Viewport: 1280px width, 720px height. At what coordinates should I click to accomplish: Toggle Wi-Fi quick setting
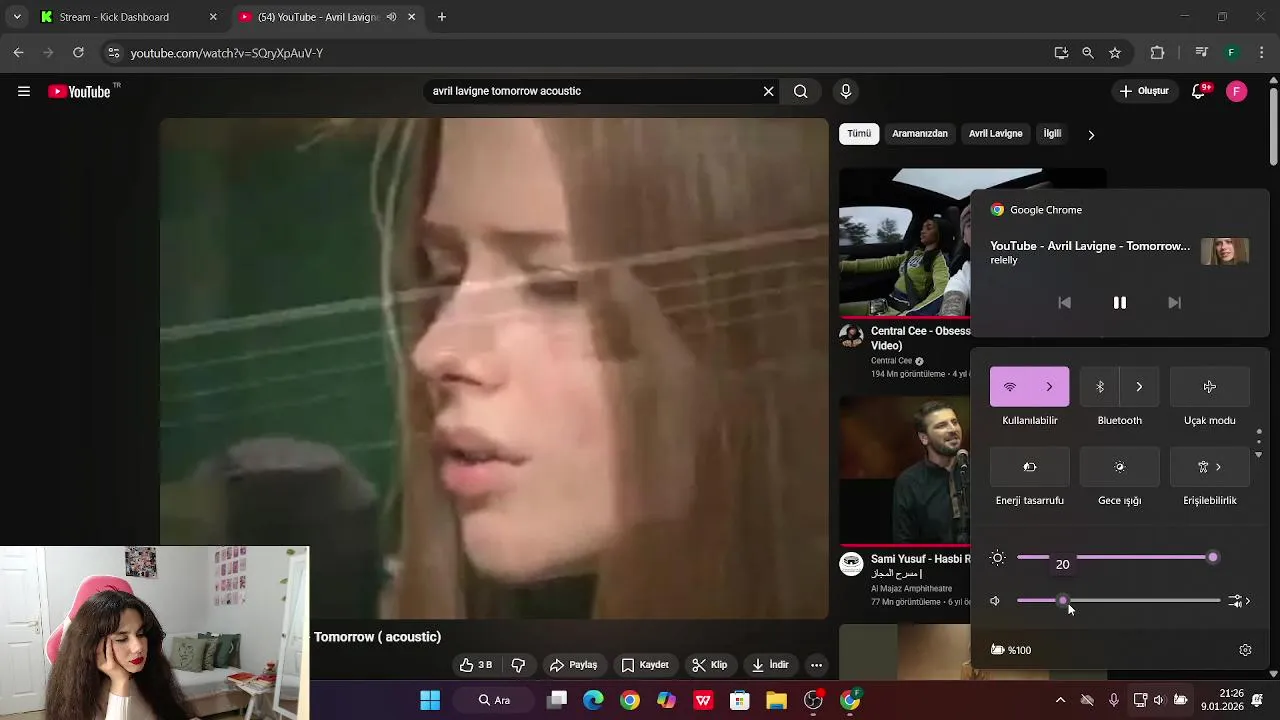pyautogui.click(x=1010, y=387)
